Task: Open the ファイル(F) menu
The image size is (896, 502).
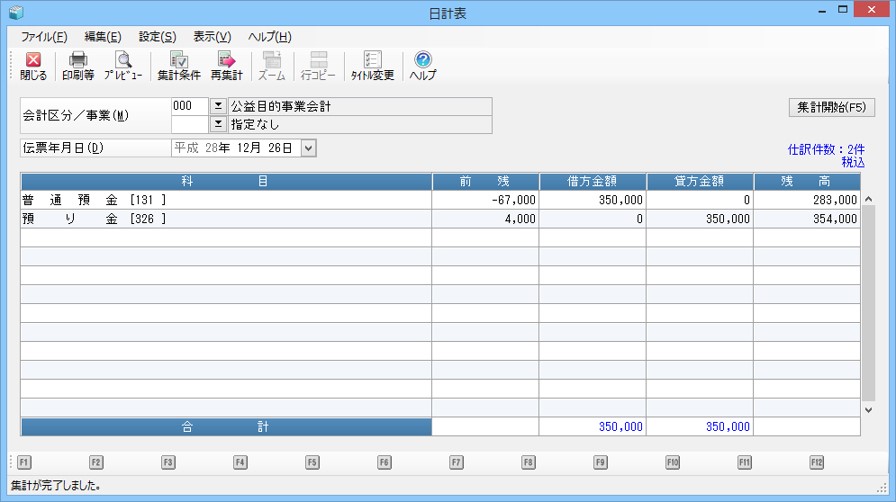Action: pos(43,37)
